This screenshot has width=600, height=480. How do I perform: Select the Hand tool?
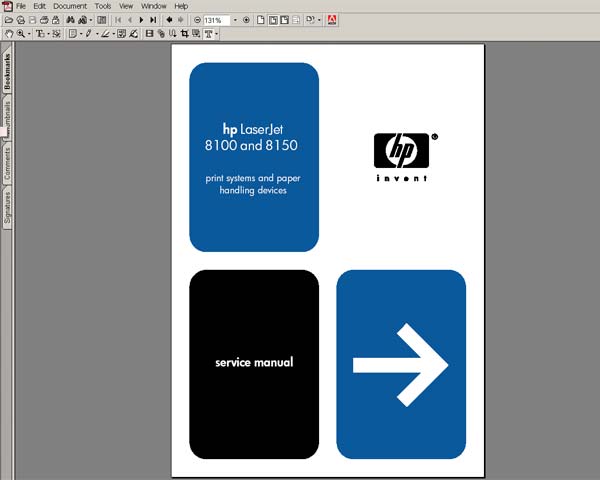pyautogui.click(x=8, y=34)
